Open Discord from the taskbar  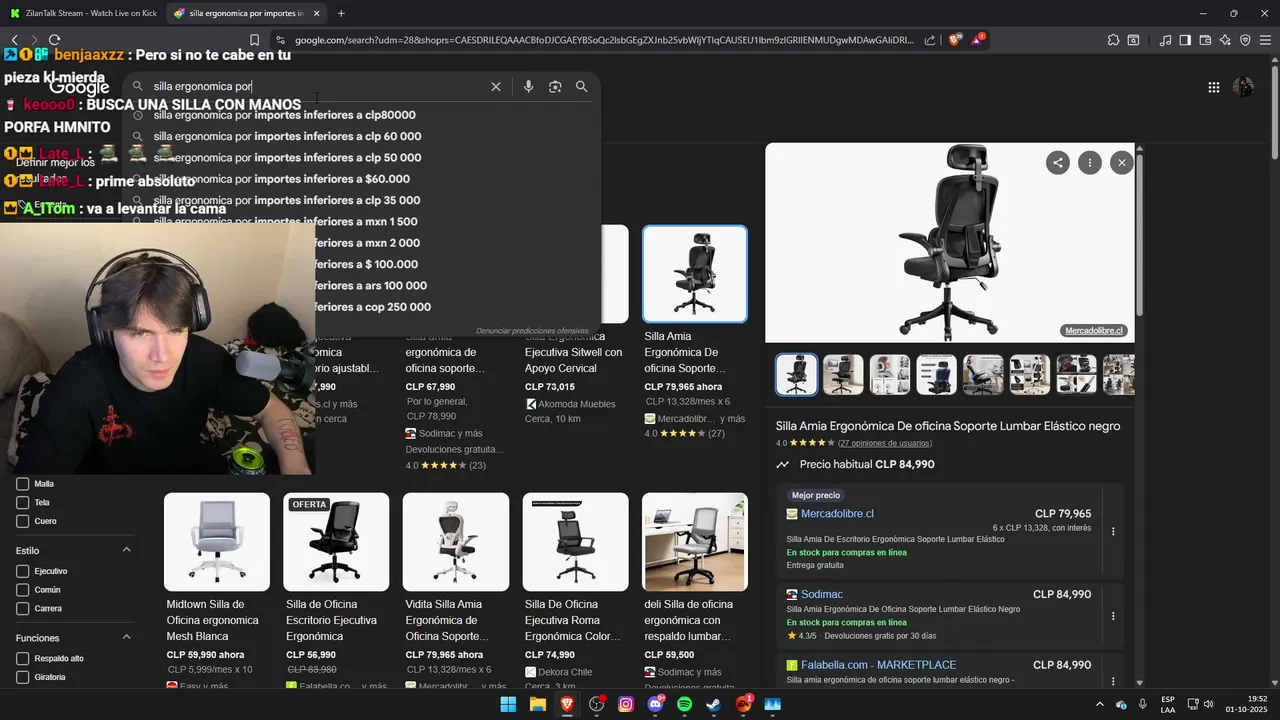[x=655, y=704]
